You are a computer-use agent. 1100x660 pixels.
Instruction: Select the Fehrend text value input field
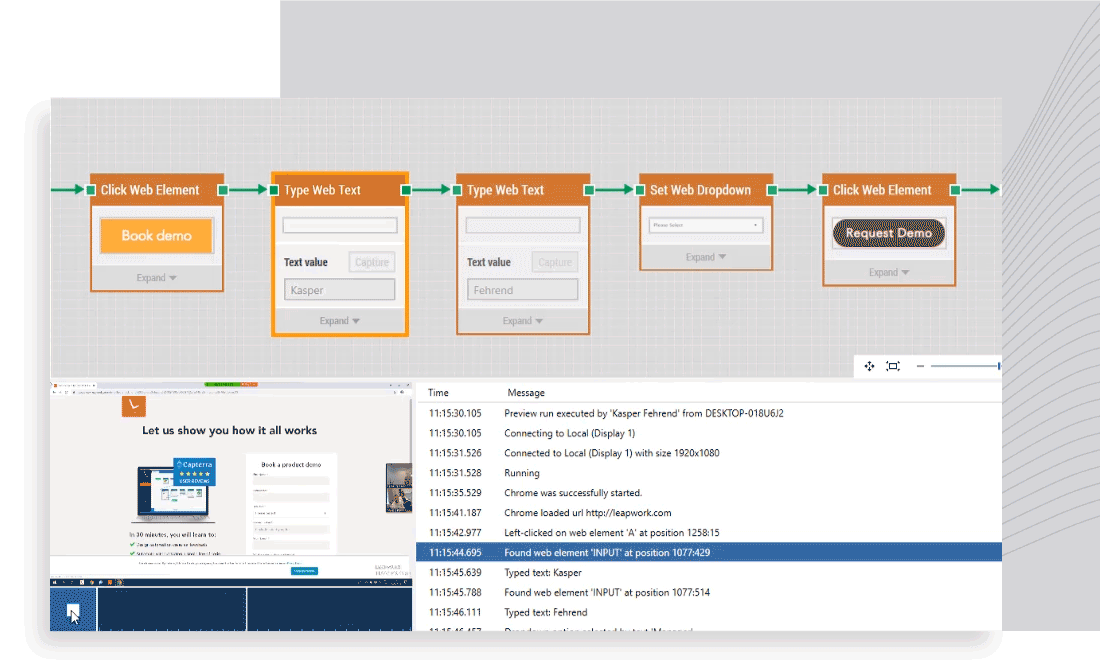(x=522, y=289)
